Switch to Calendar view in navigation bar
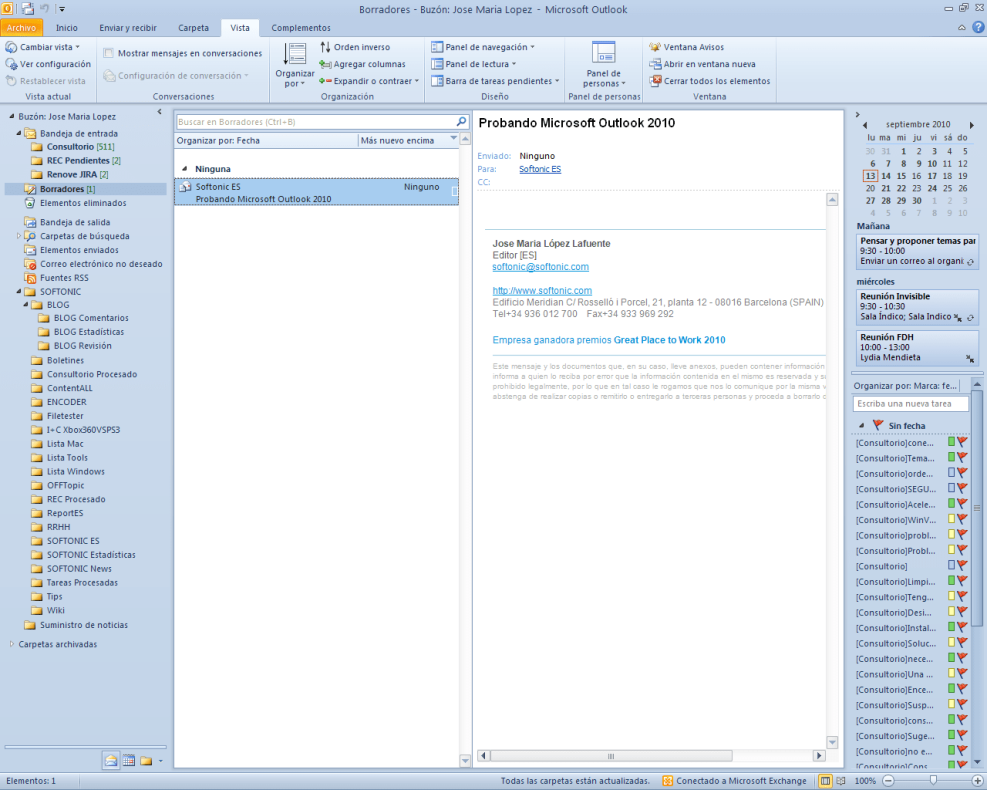The height and width of the screenshot is (790, 987). coord(128,761)
